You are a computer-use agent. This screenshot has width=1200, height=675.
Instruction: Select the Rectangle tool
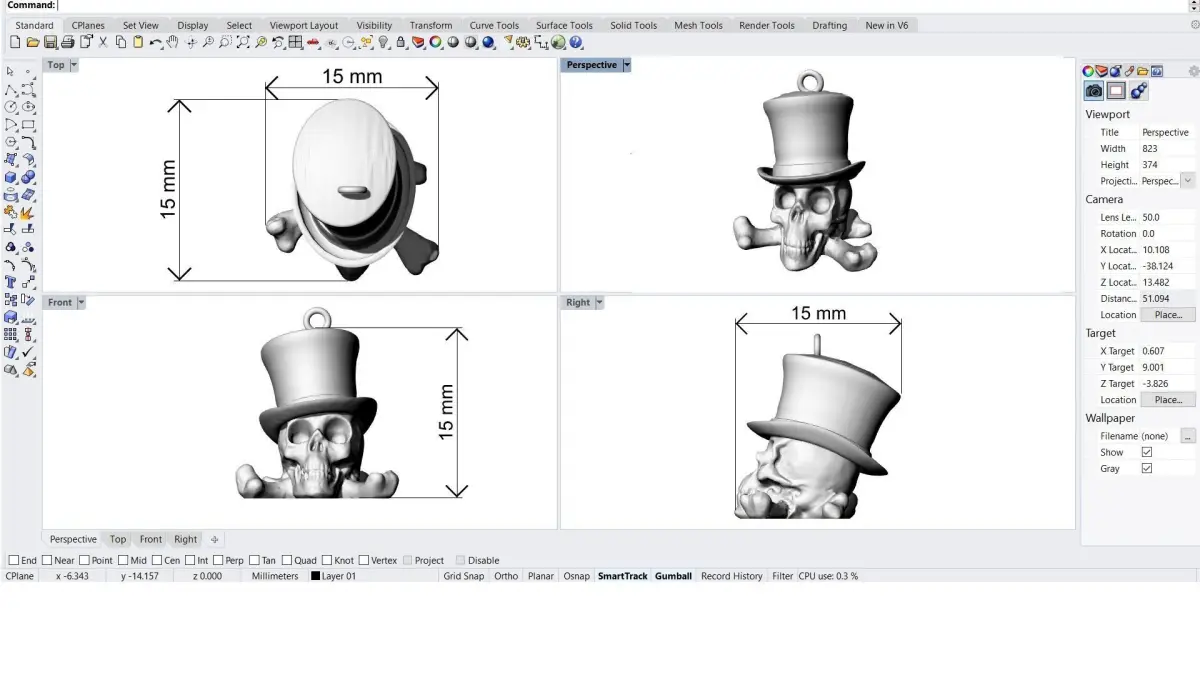(28, 124)
